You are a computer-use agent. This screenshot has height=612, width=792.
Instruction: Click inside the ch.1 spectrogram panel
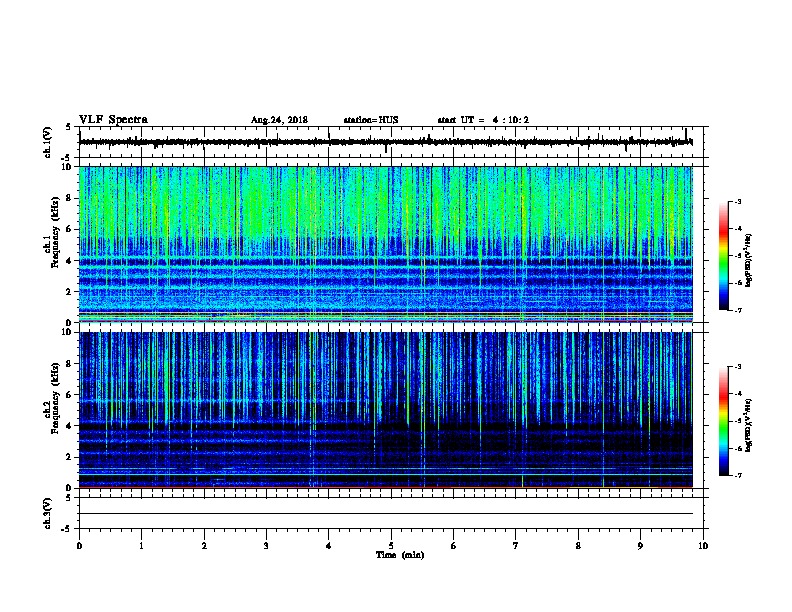coord(391,244)
